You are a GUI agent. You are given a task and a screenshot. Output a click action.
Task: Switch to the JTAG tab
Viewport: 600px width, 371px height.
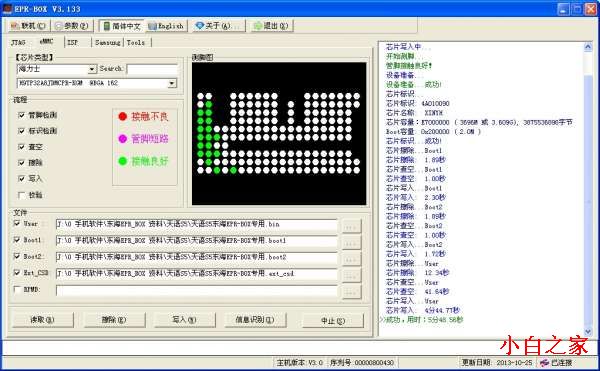tap(18, 42)
